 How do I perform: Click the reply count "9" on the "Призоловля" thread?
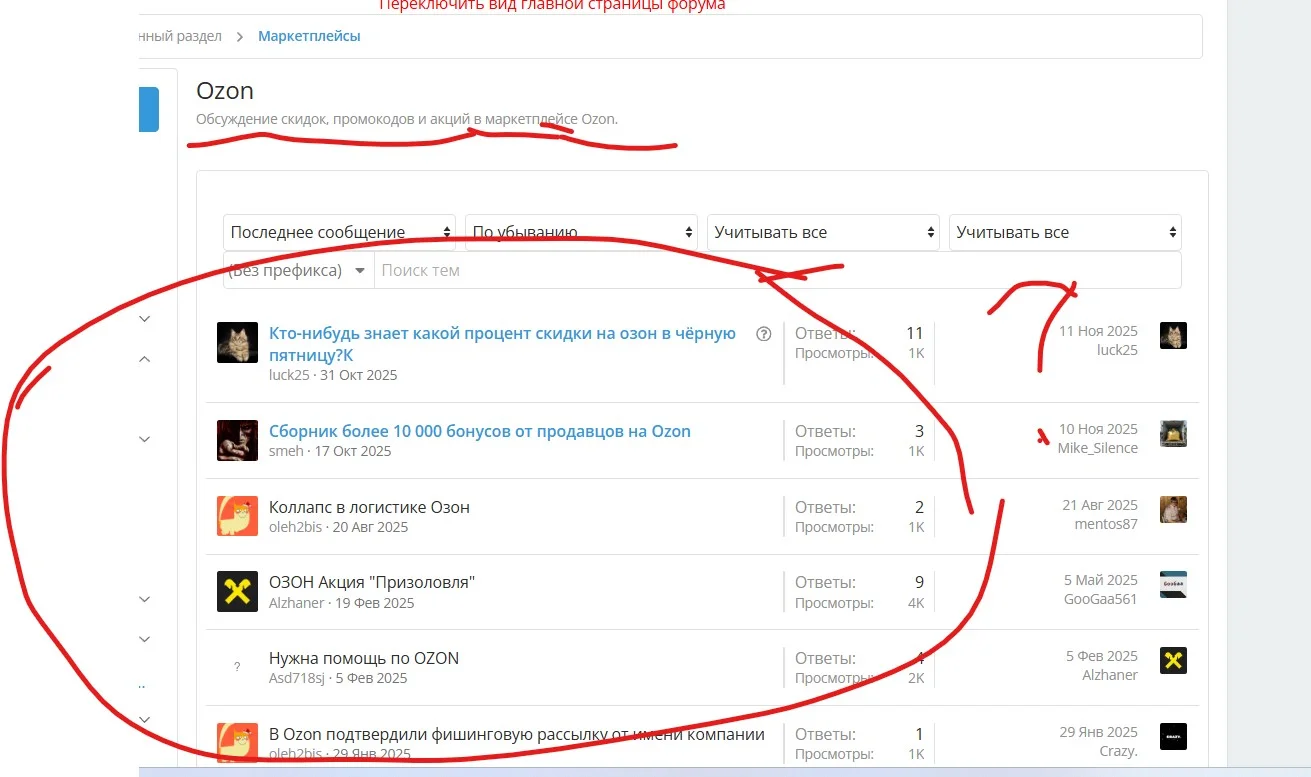(x=919, y=582)
